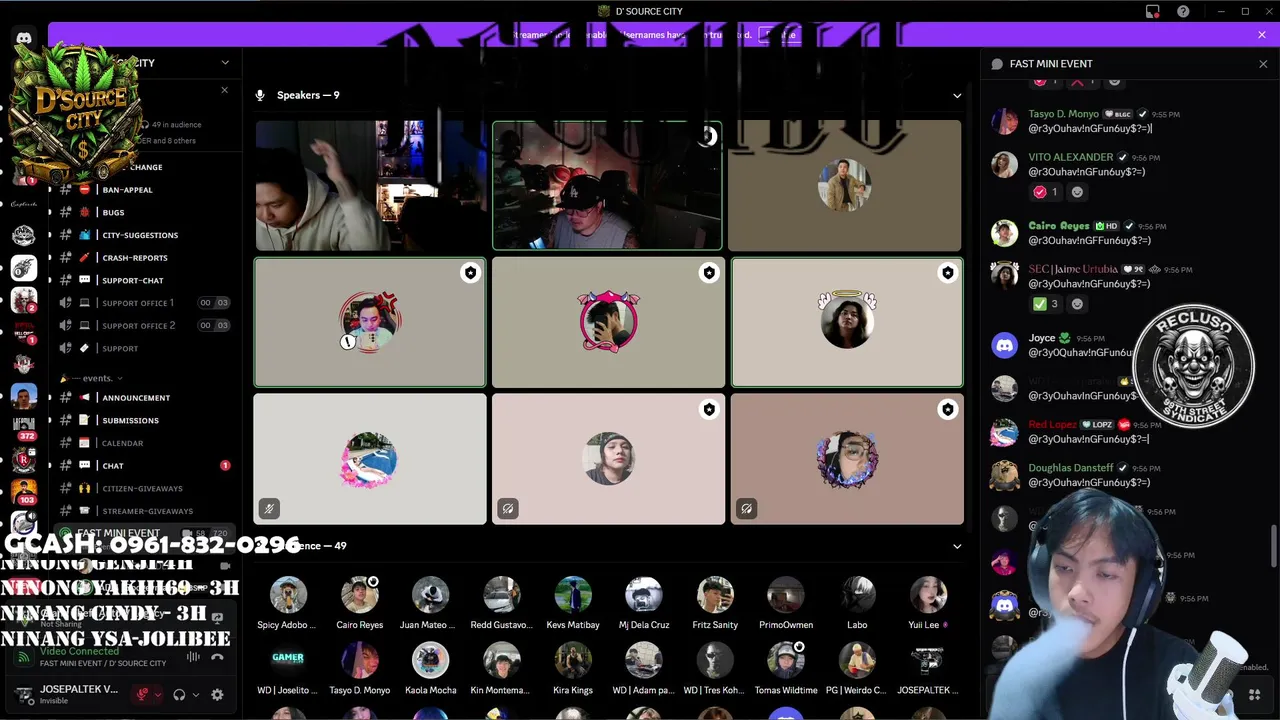The width and height of the screenshot is (1280, 720).
Task: Click Redd Gustavo's audience avatar
Action: click(501, 595)
